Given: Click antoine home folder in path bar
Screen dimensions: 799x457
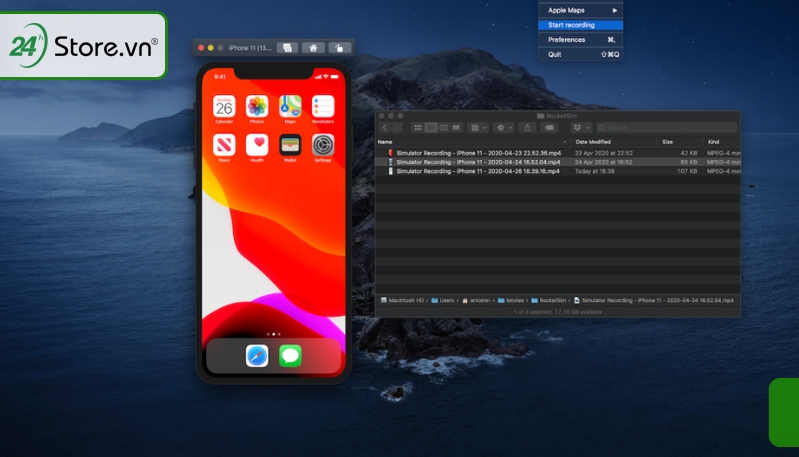Looking at the screenshot, I should click(x=476, y=301).
